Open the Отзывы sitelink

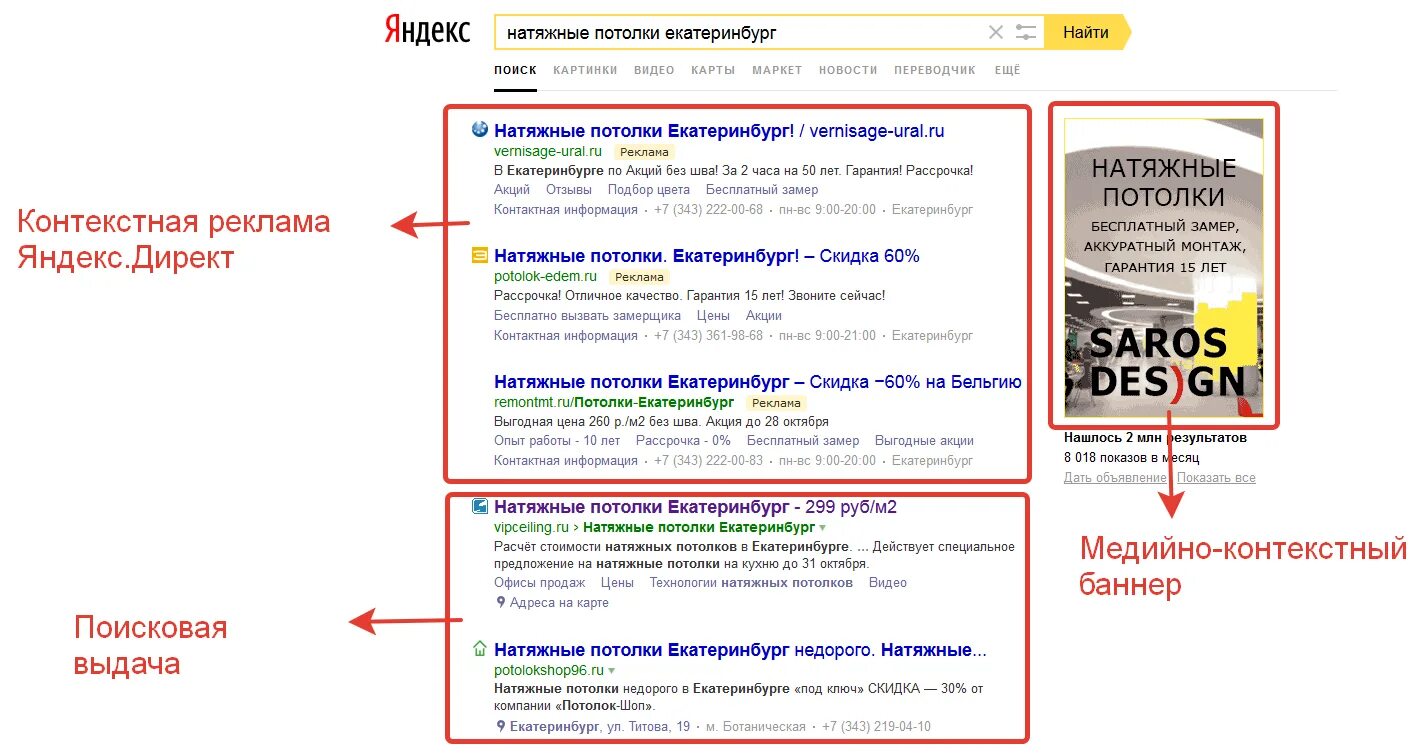(x=569, y=190)
